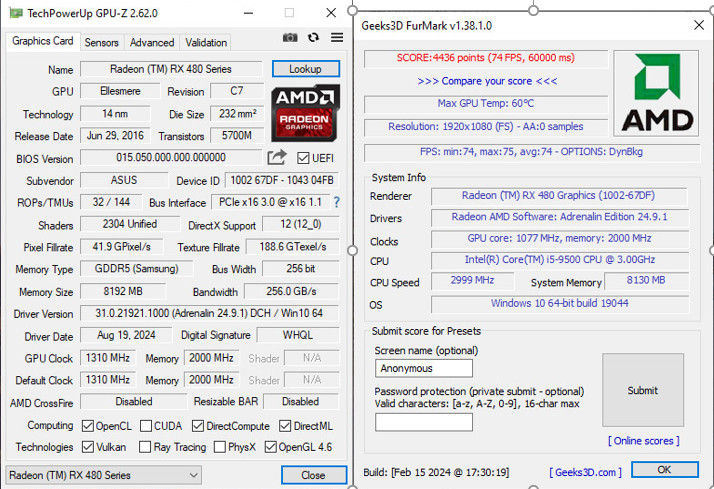
Task: Click the password protection input field
Action: pyautogui.click(x=423, y=422)
